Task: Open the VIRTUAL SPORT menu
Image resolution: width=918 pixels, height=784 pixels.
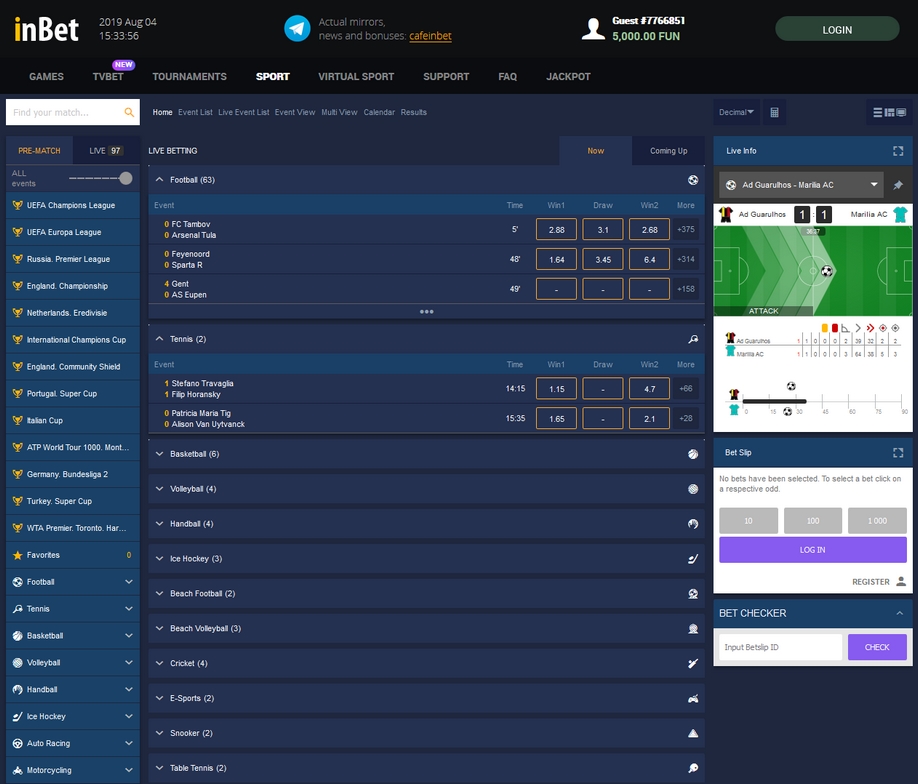Action: point(356,77)
